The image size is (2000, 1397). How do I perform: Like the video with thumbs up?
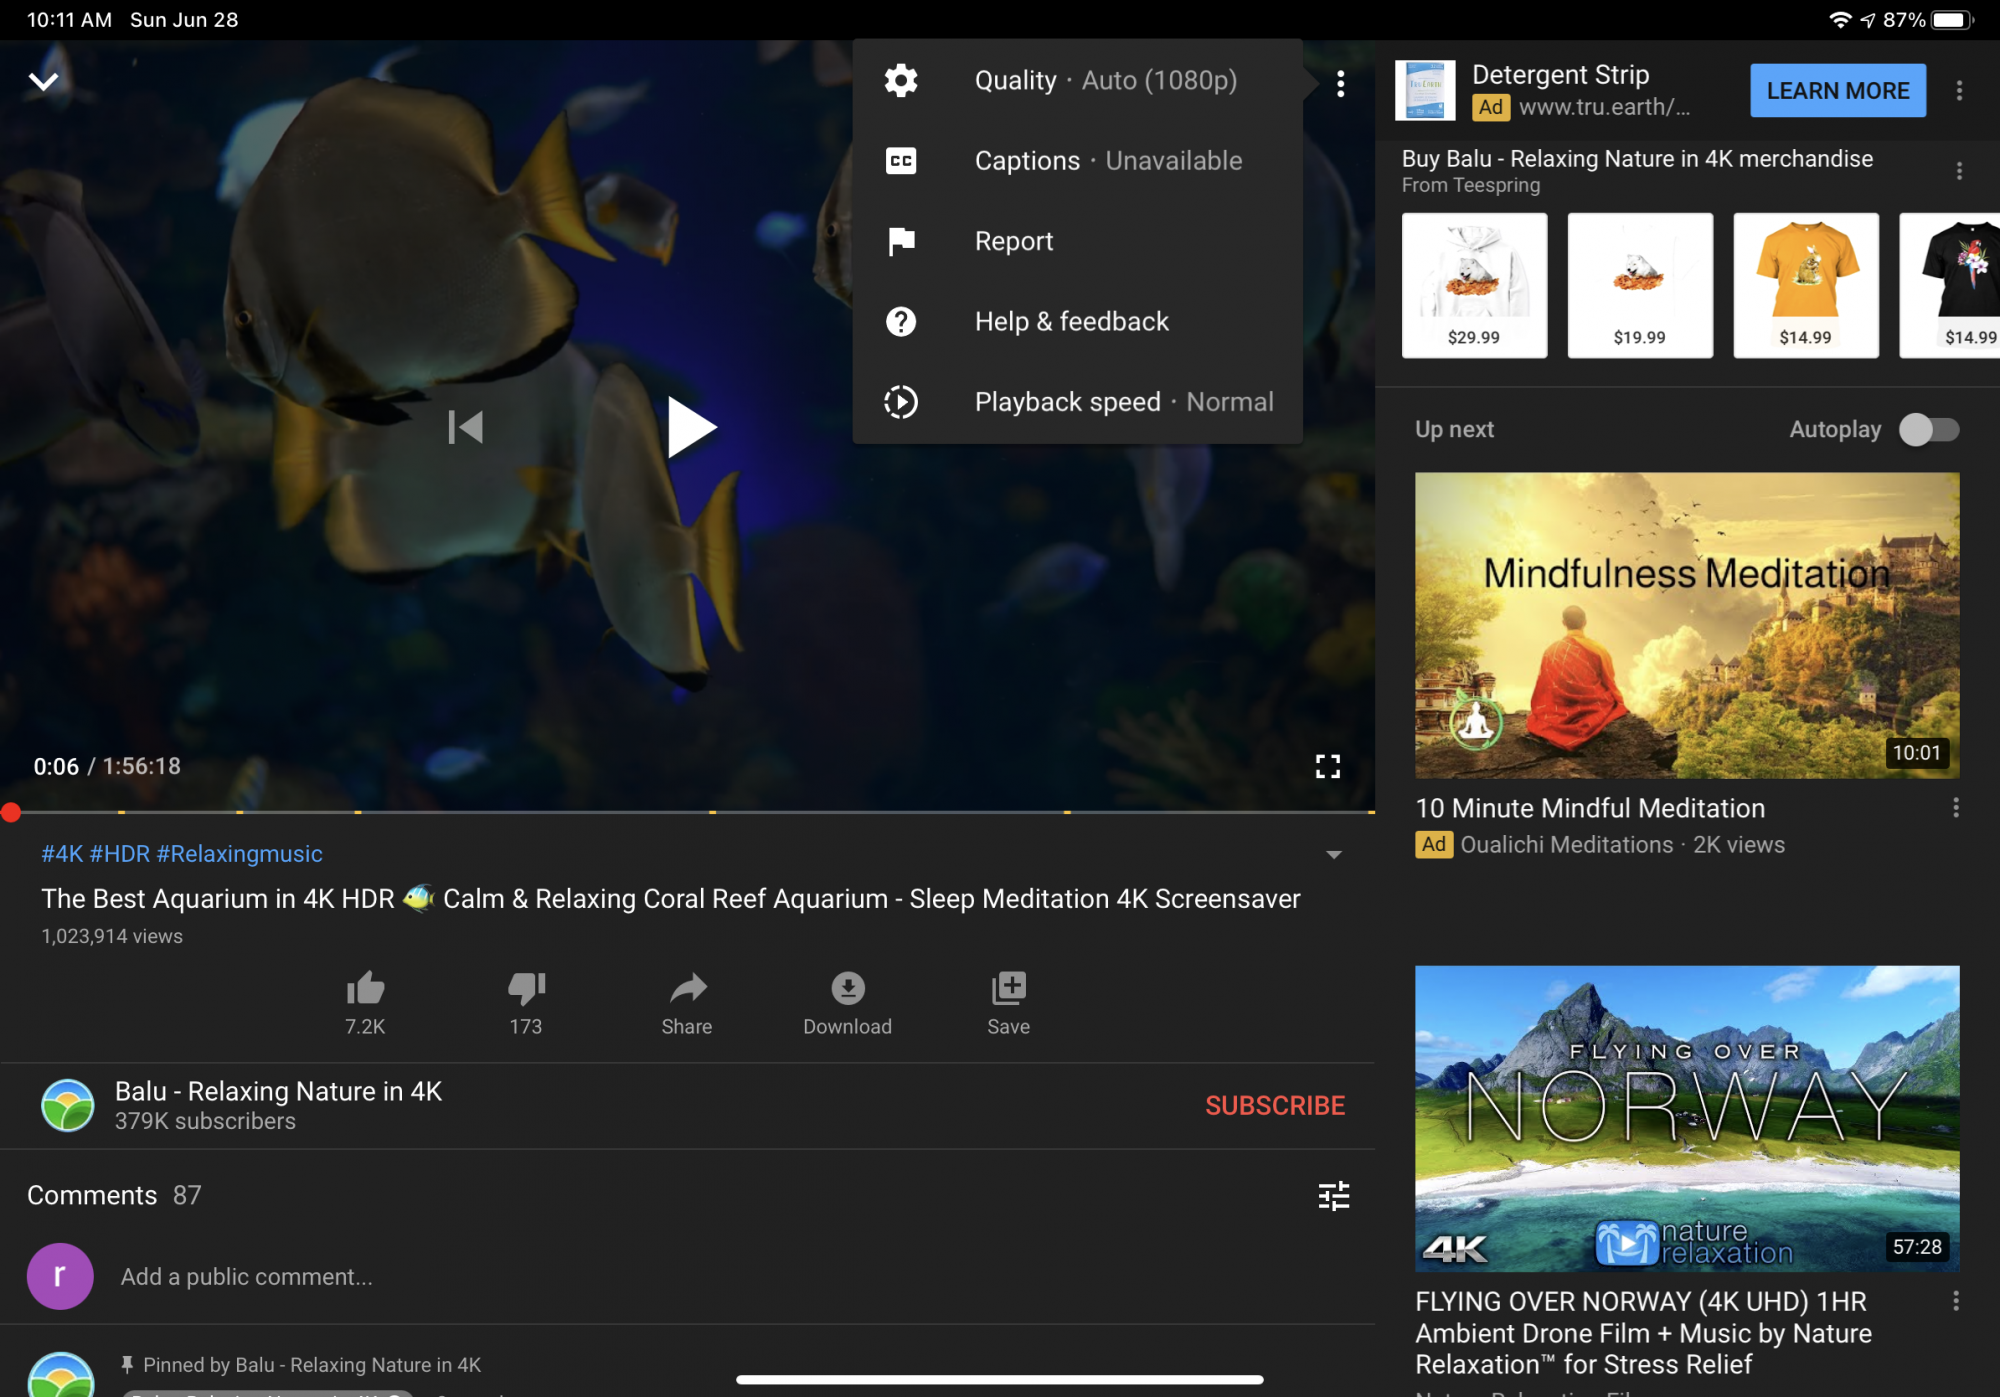(x=365, y=1003)
